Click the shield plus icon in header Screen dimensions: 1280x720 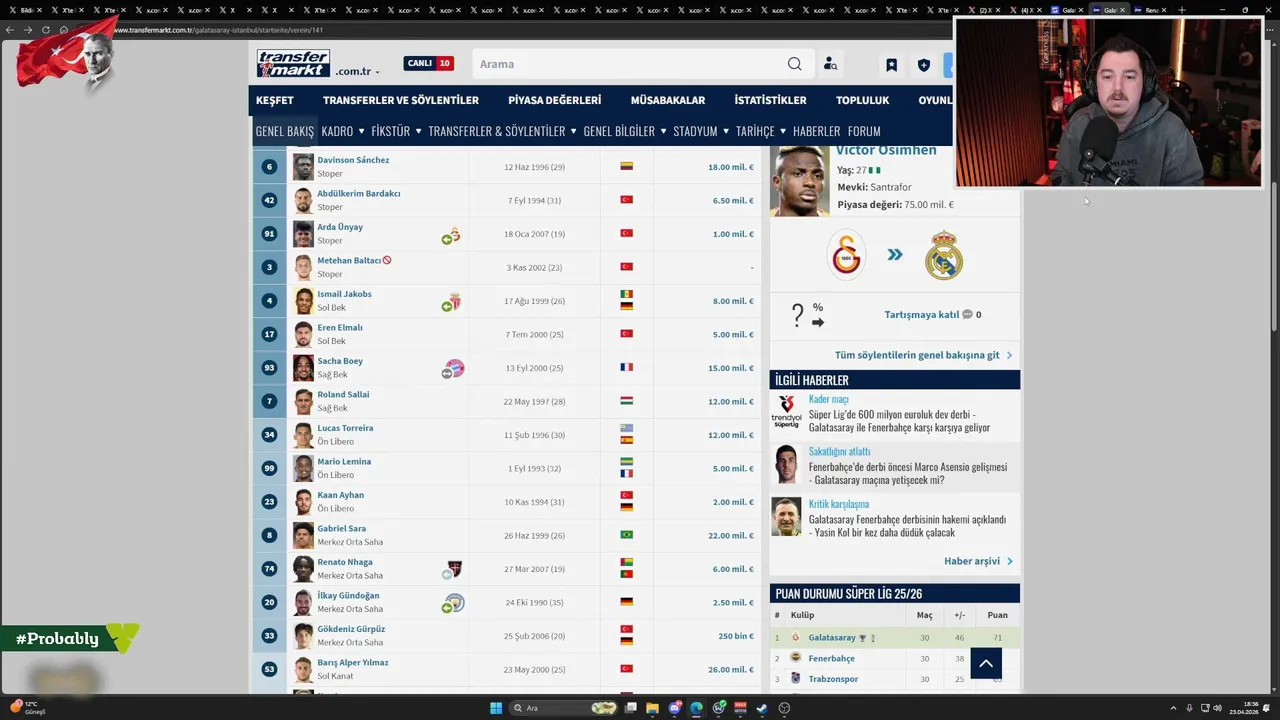click(x=924, y=65)
